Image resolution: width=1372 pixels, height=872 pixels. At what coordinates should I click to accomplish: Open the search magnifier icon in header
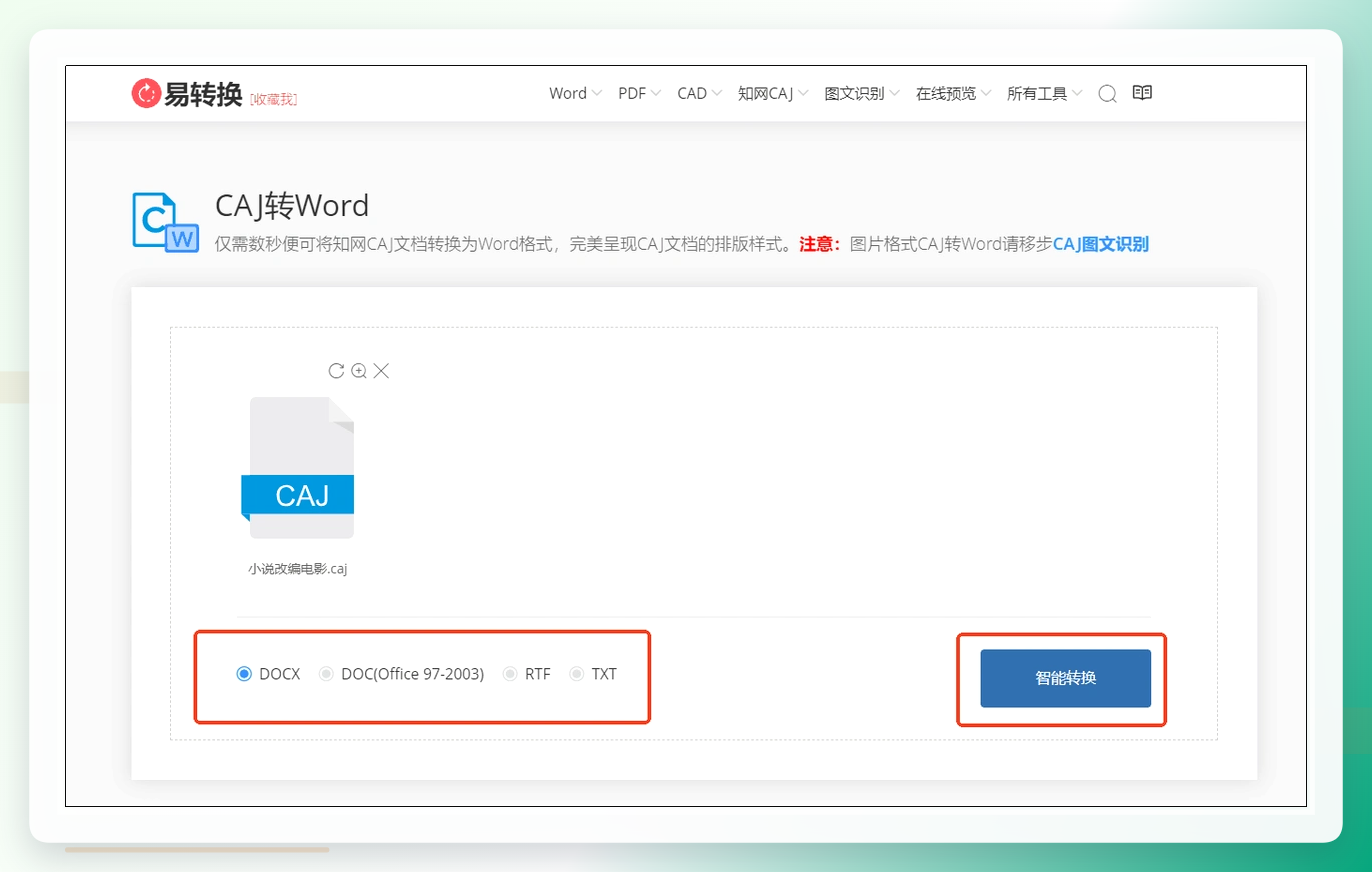click(1107, 94)
